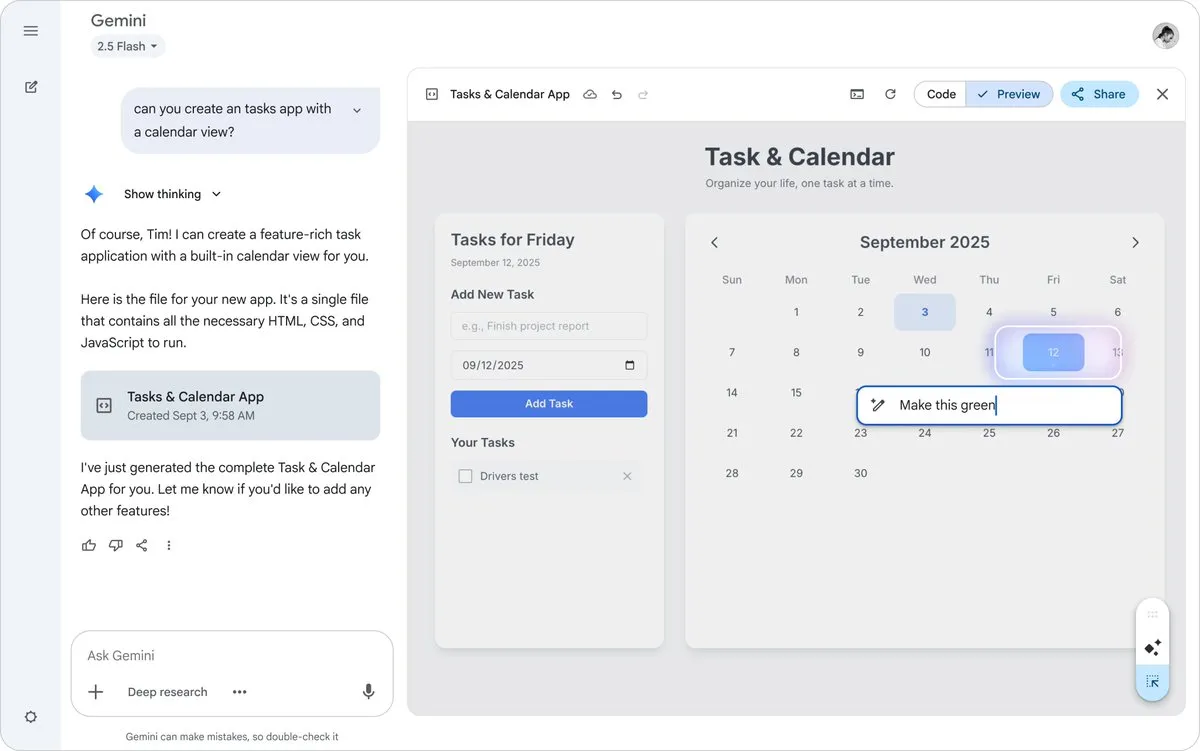This screenshot has width=1200, height=751.
Task: Click the Make this green edit field
Action: (x=989, y=405)
